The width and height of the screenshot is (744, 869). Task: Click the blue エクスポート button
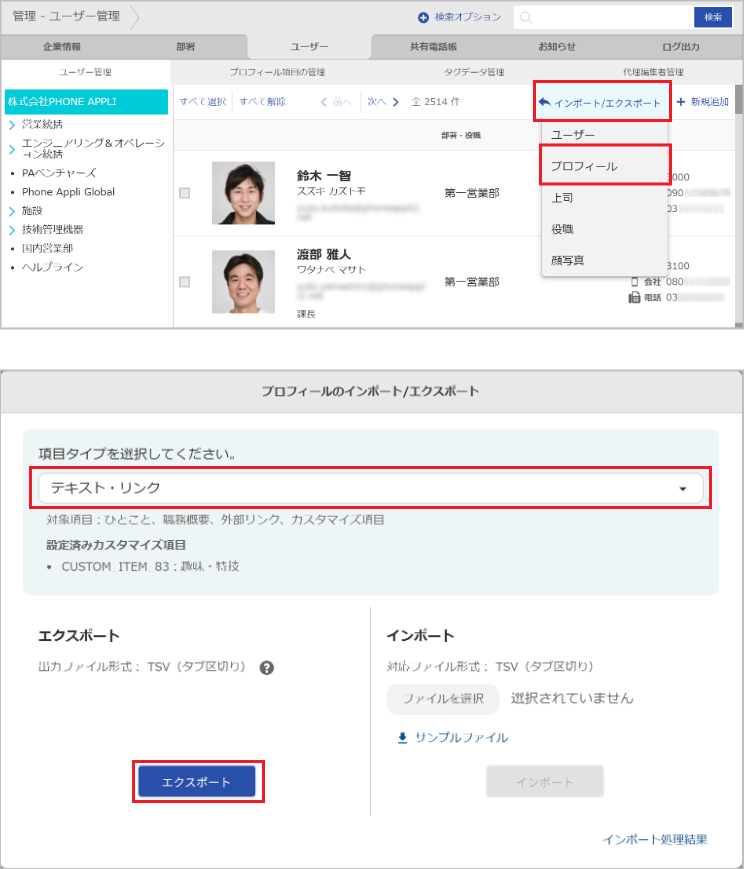click(x=197, y=782)
